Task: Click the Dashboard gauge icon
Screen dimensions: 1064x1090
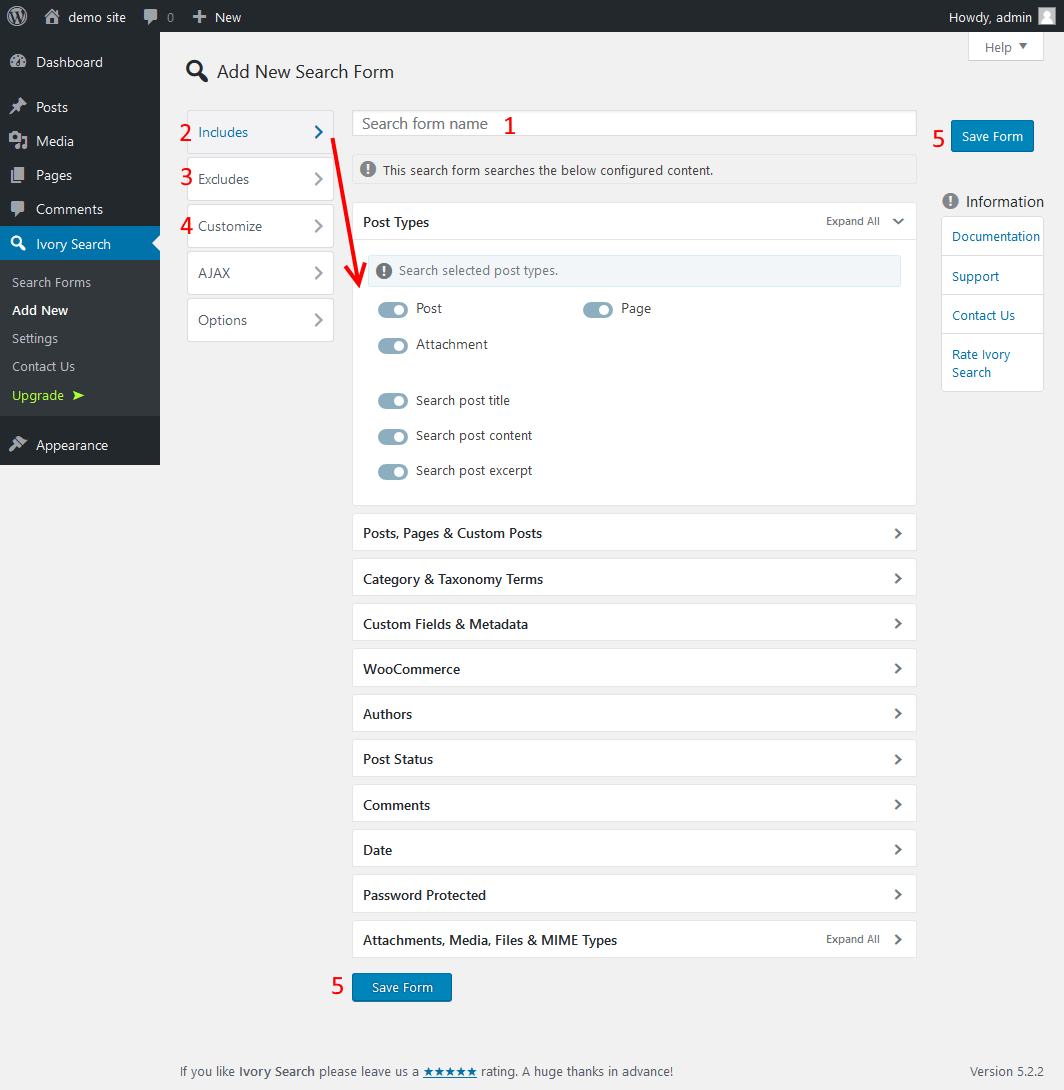Action: point(18,62)
